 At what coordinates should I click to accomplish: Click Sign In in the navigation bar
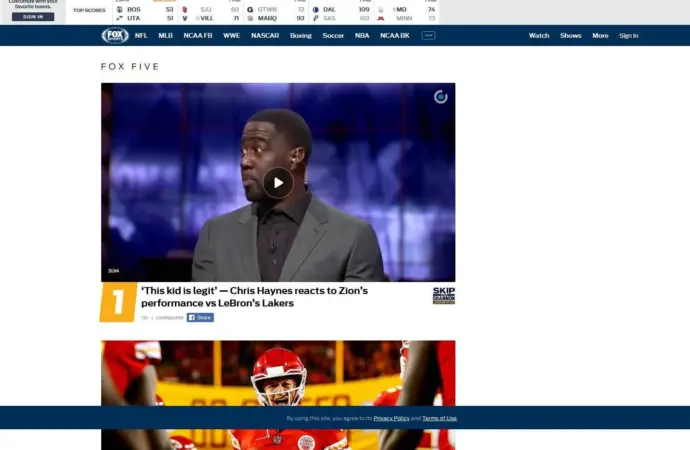tap(628, 36)
